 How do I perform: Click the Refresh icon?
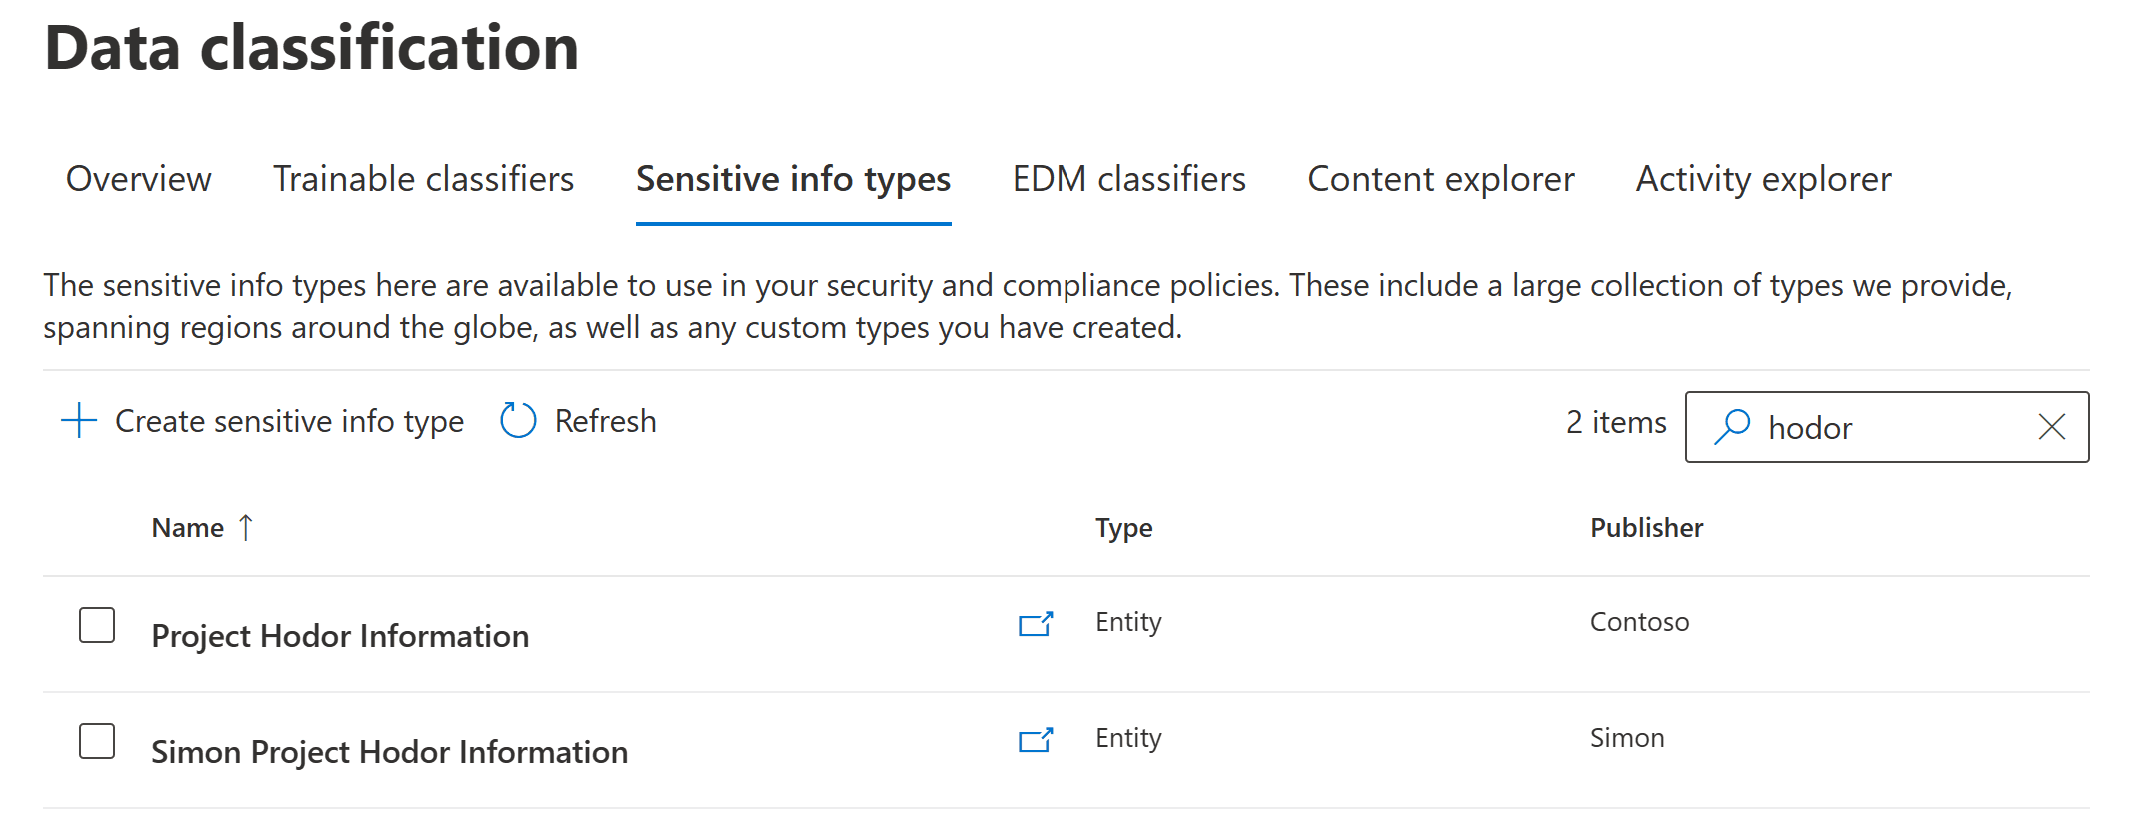516,421
